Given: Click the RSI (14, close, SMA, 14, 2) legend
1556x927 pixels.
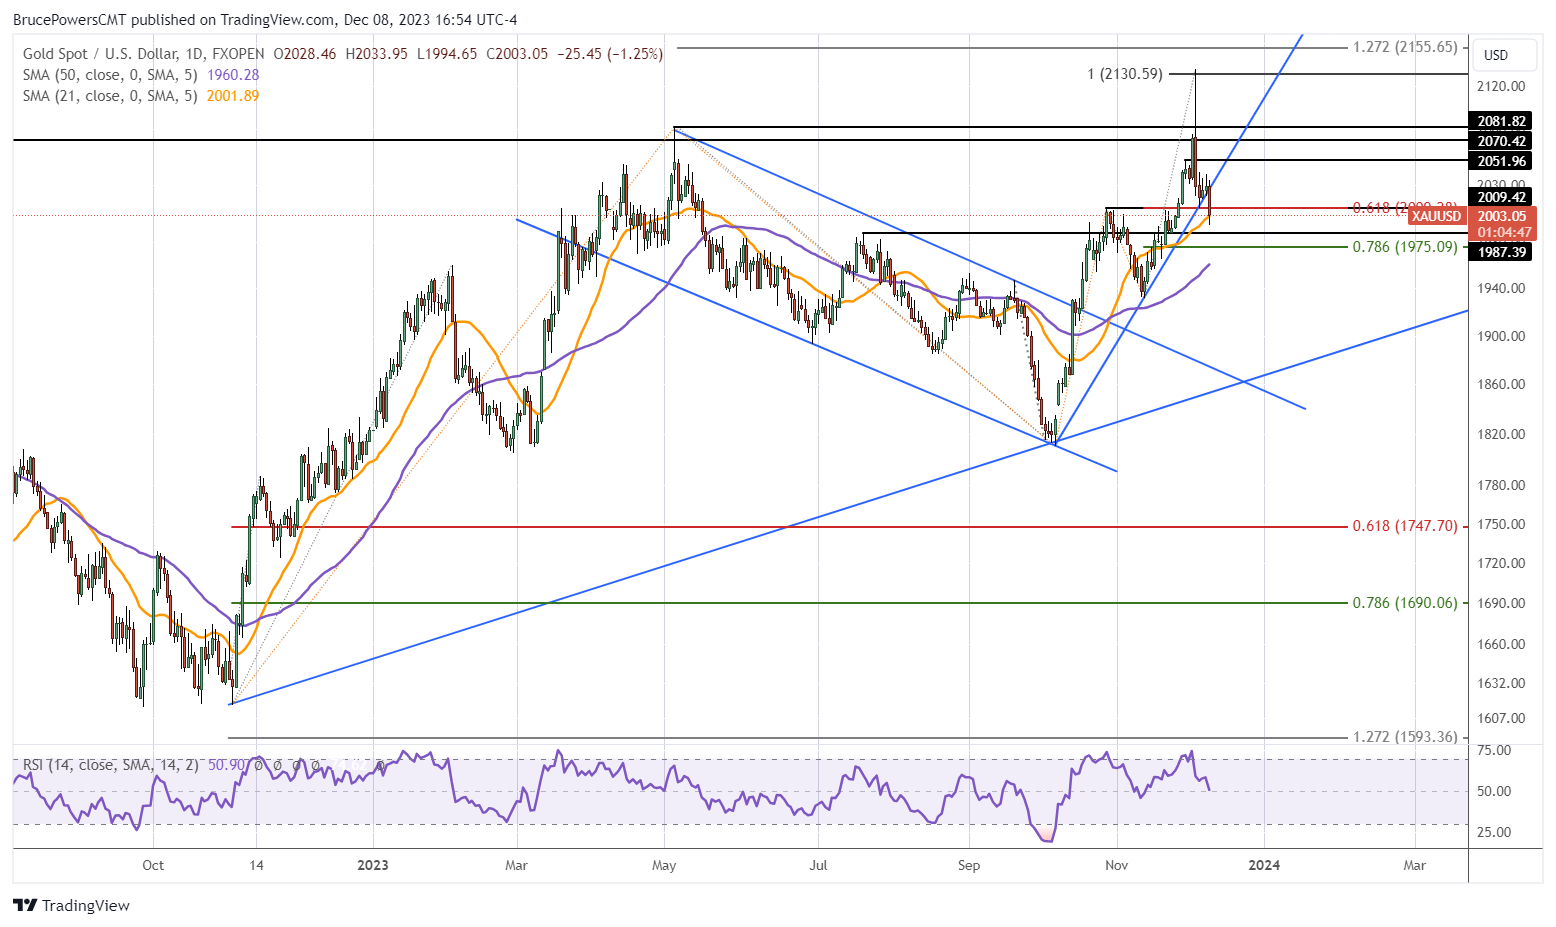Looking at the screenshot, I should click(x=110, y=765).
